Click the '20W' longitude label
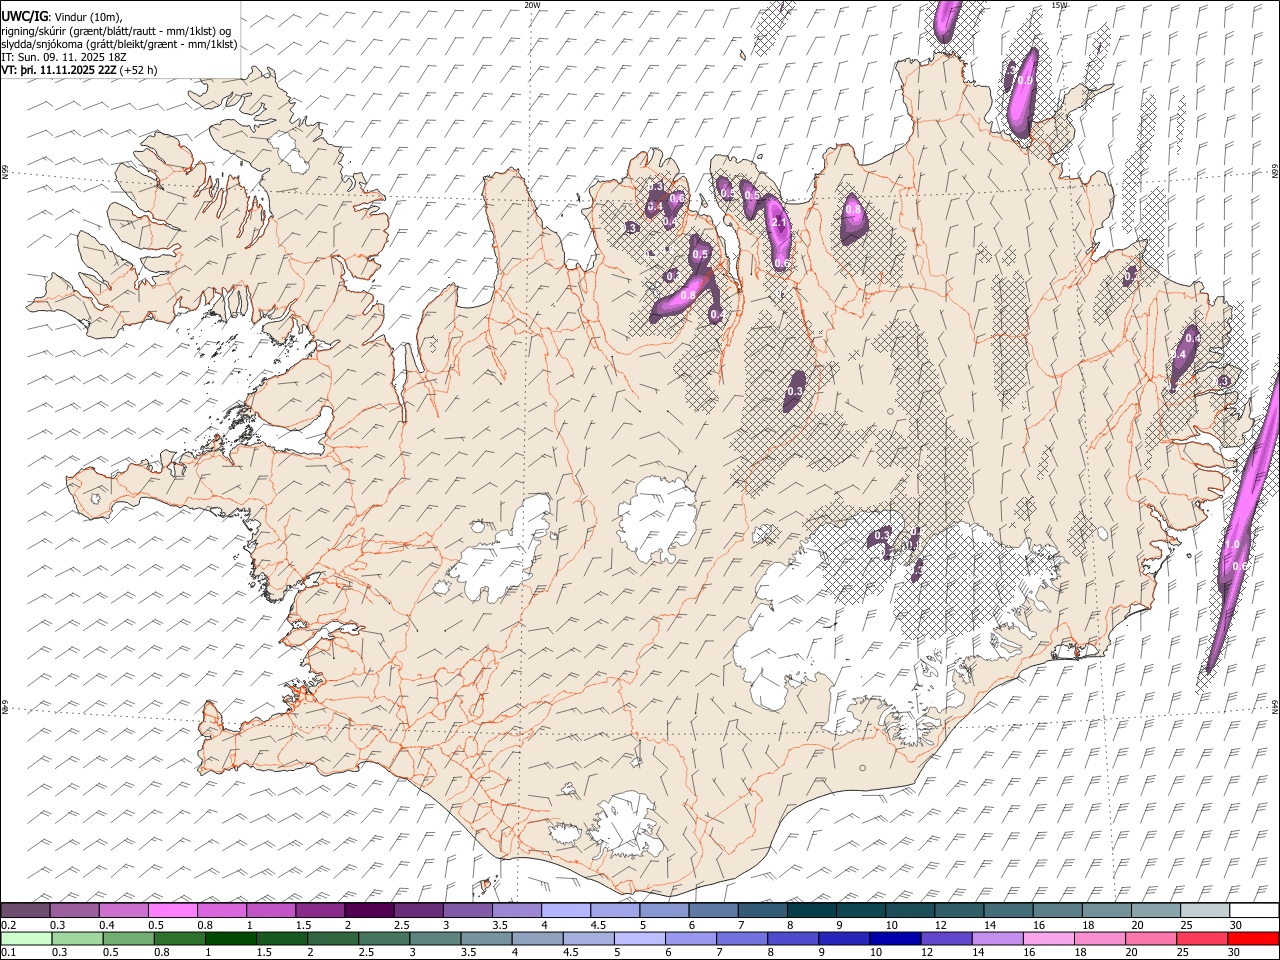This screenshot has width=1280, height=960. 532,5
